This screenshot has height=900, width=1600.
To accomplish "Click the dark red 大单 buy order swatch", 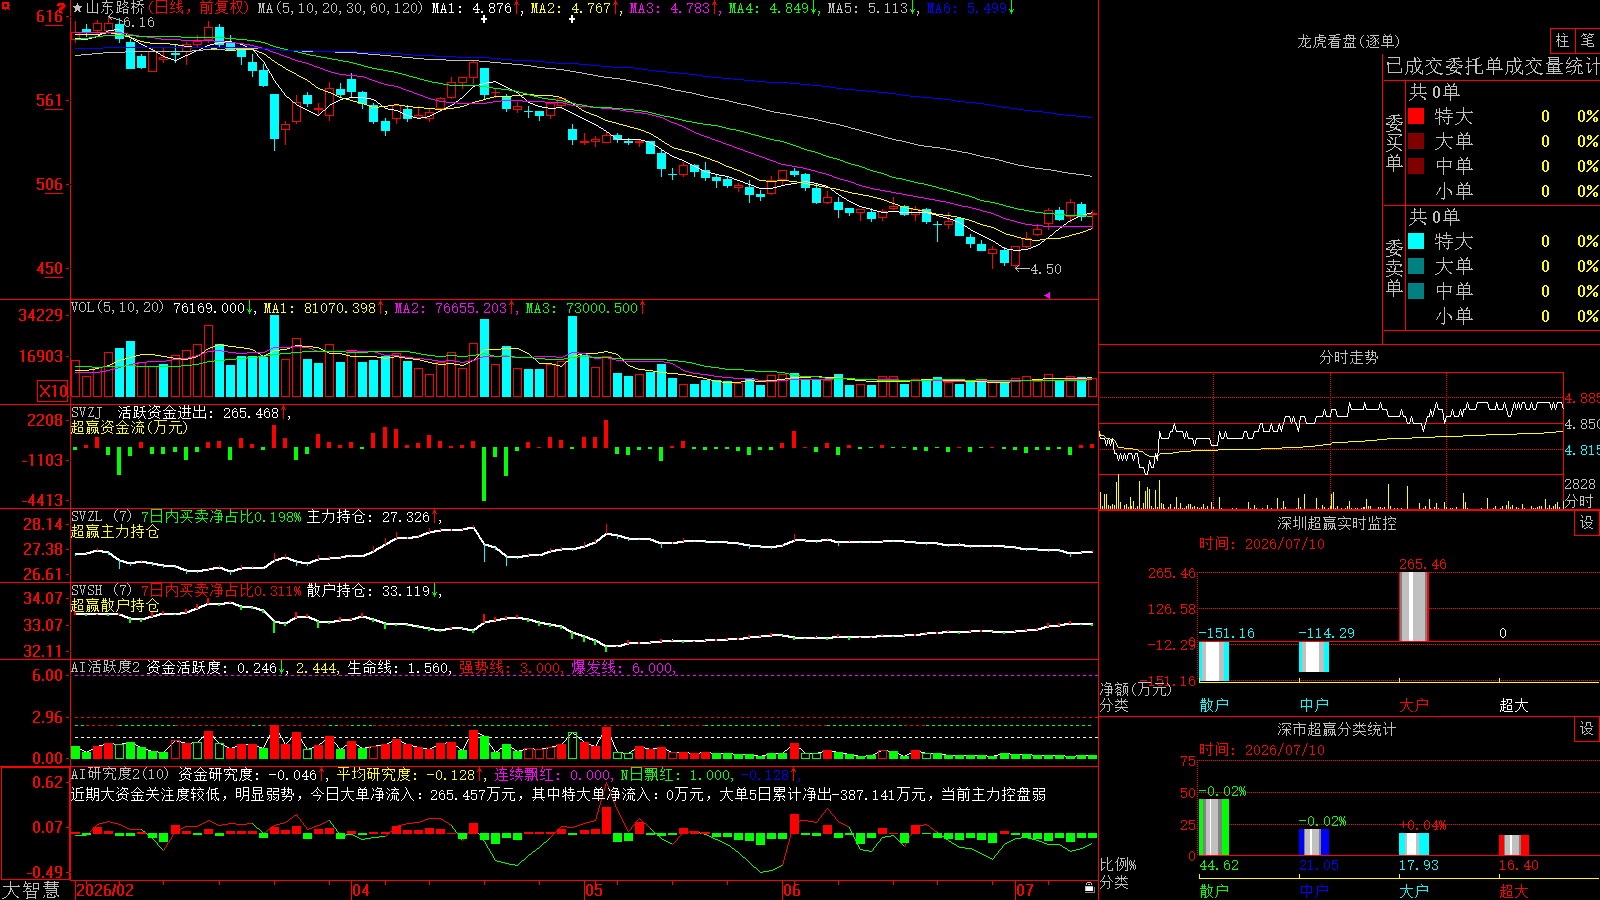I will pos(1416,141).
